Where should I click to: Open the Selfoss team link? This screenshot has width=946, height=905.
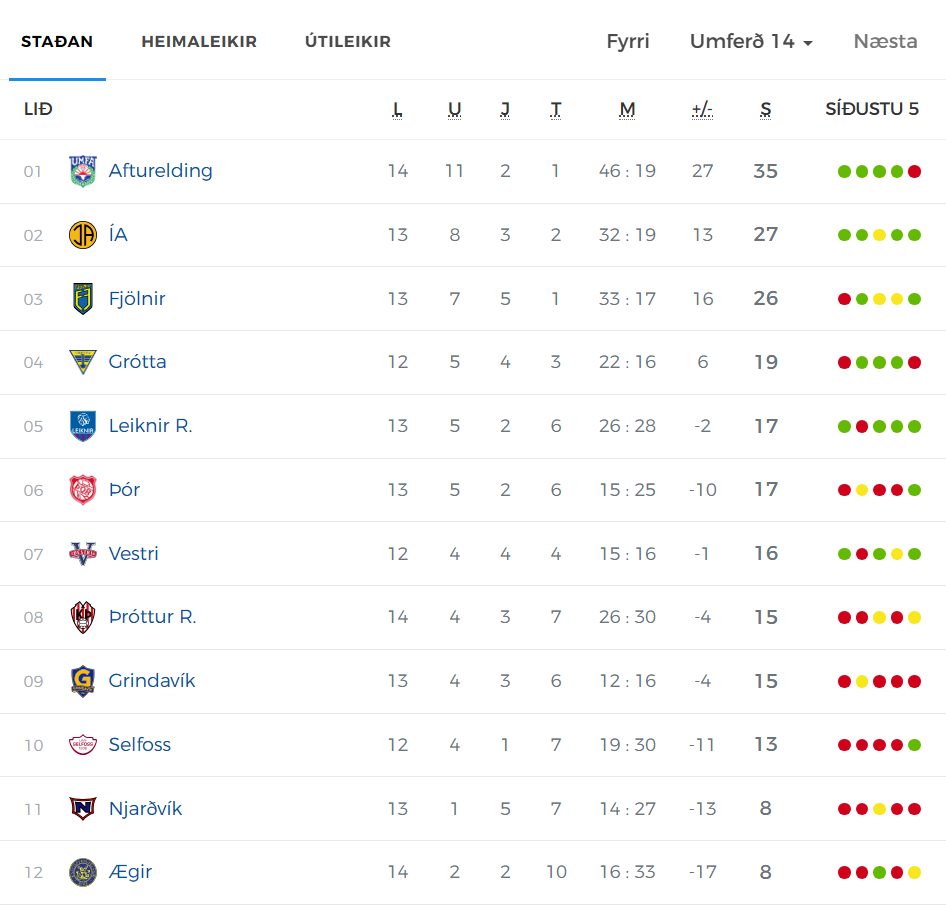[139, 745]
